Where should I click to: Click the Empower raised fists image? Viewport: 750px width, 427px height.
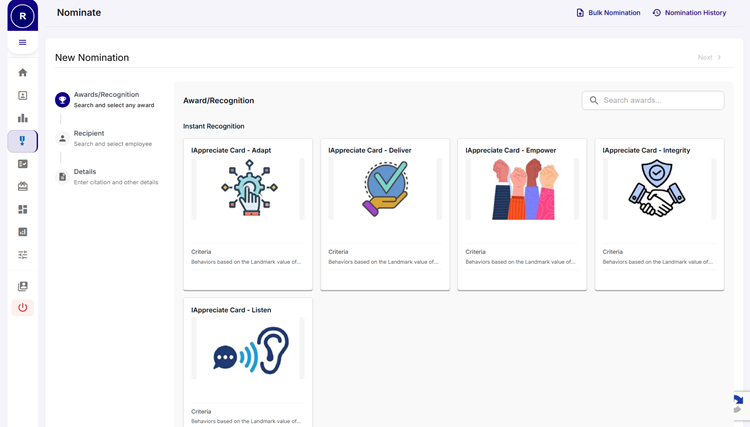[524, 189]
